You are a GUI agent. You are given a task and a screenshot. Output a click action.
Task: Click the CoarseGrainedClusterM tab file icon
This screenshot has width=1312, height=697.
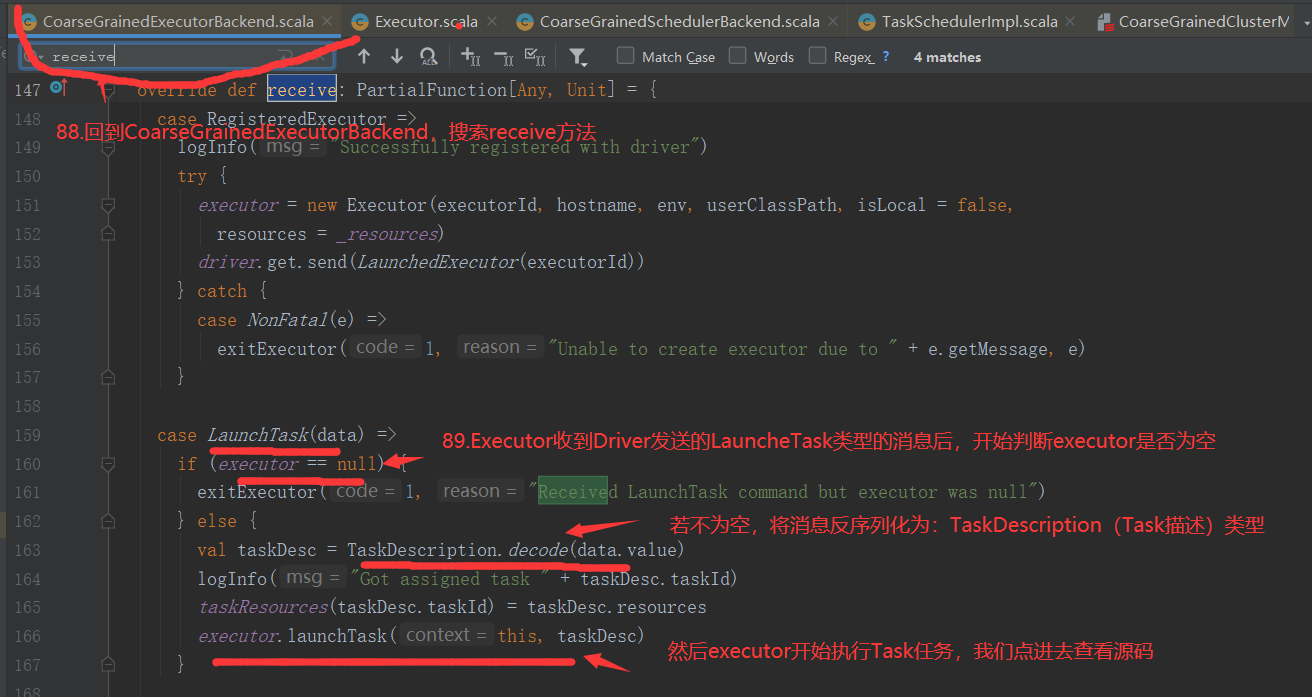coord(1105,21)
